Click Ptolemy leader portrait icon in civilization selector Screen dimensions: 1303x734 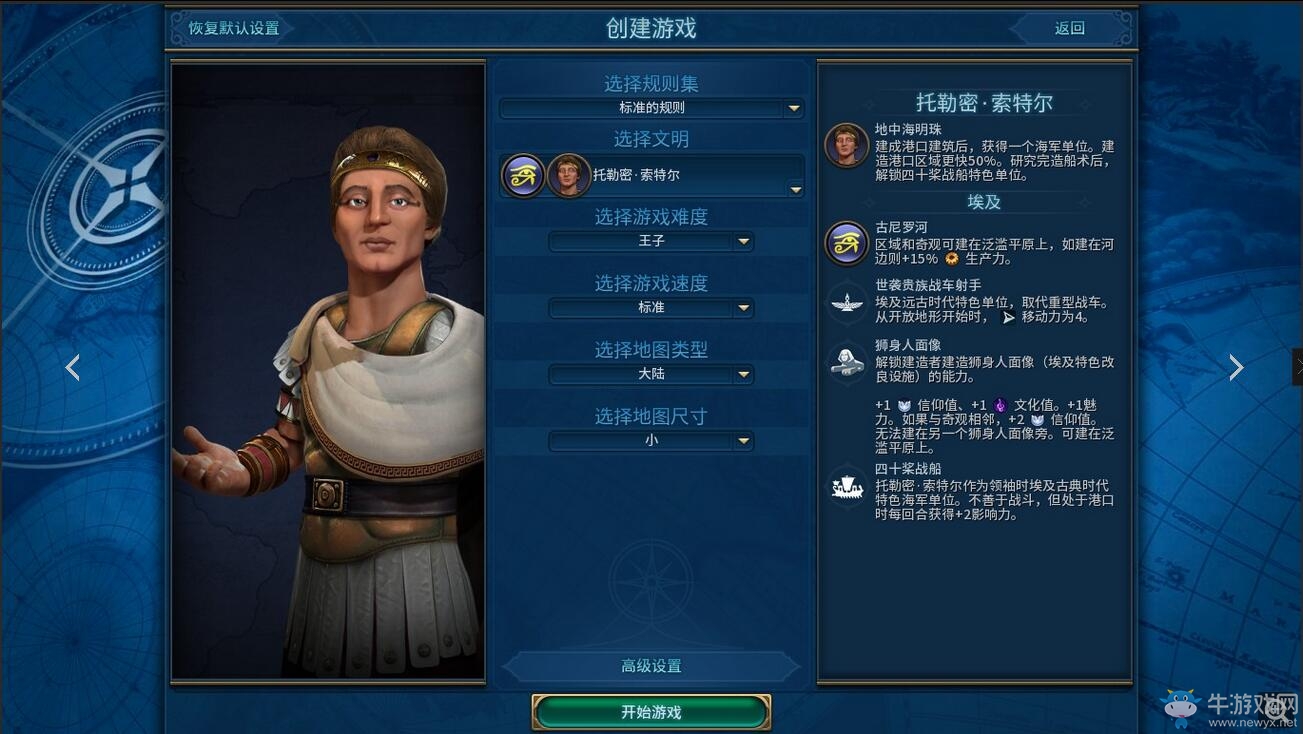point(568,176)
